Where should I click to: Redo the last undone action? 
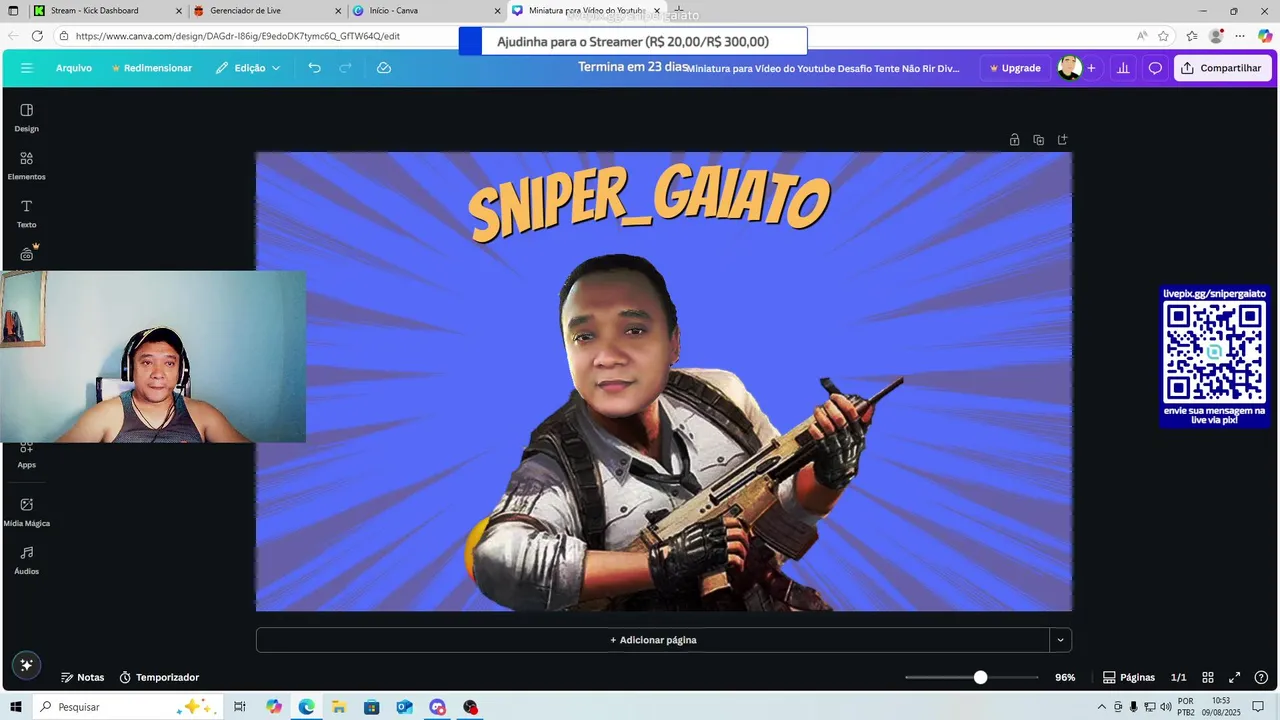coord(346,68)
